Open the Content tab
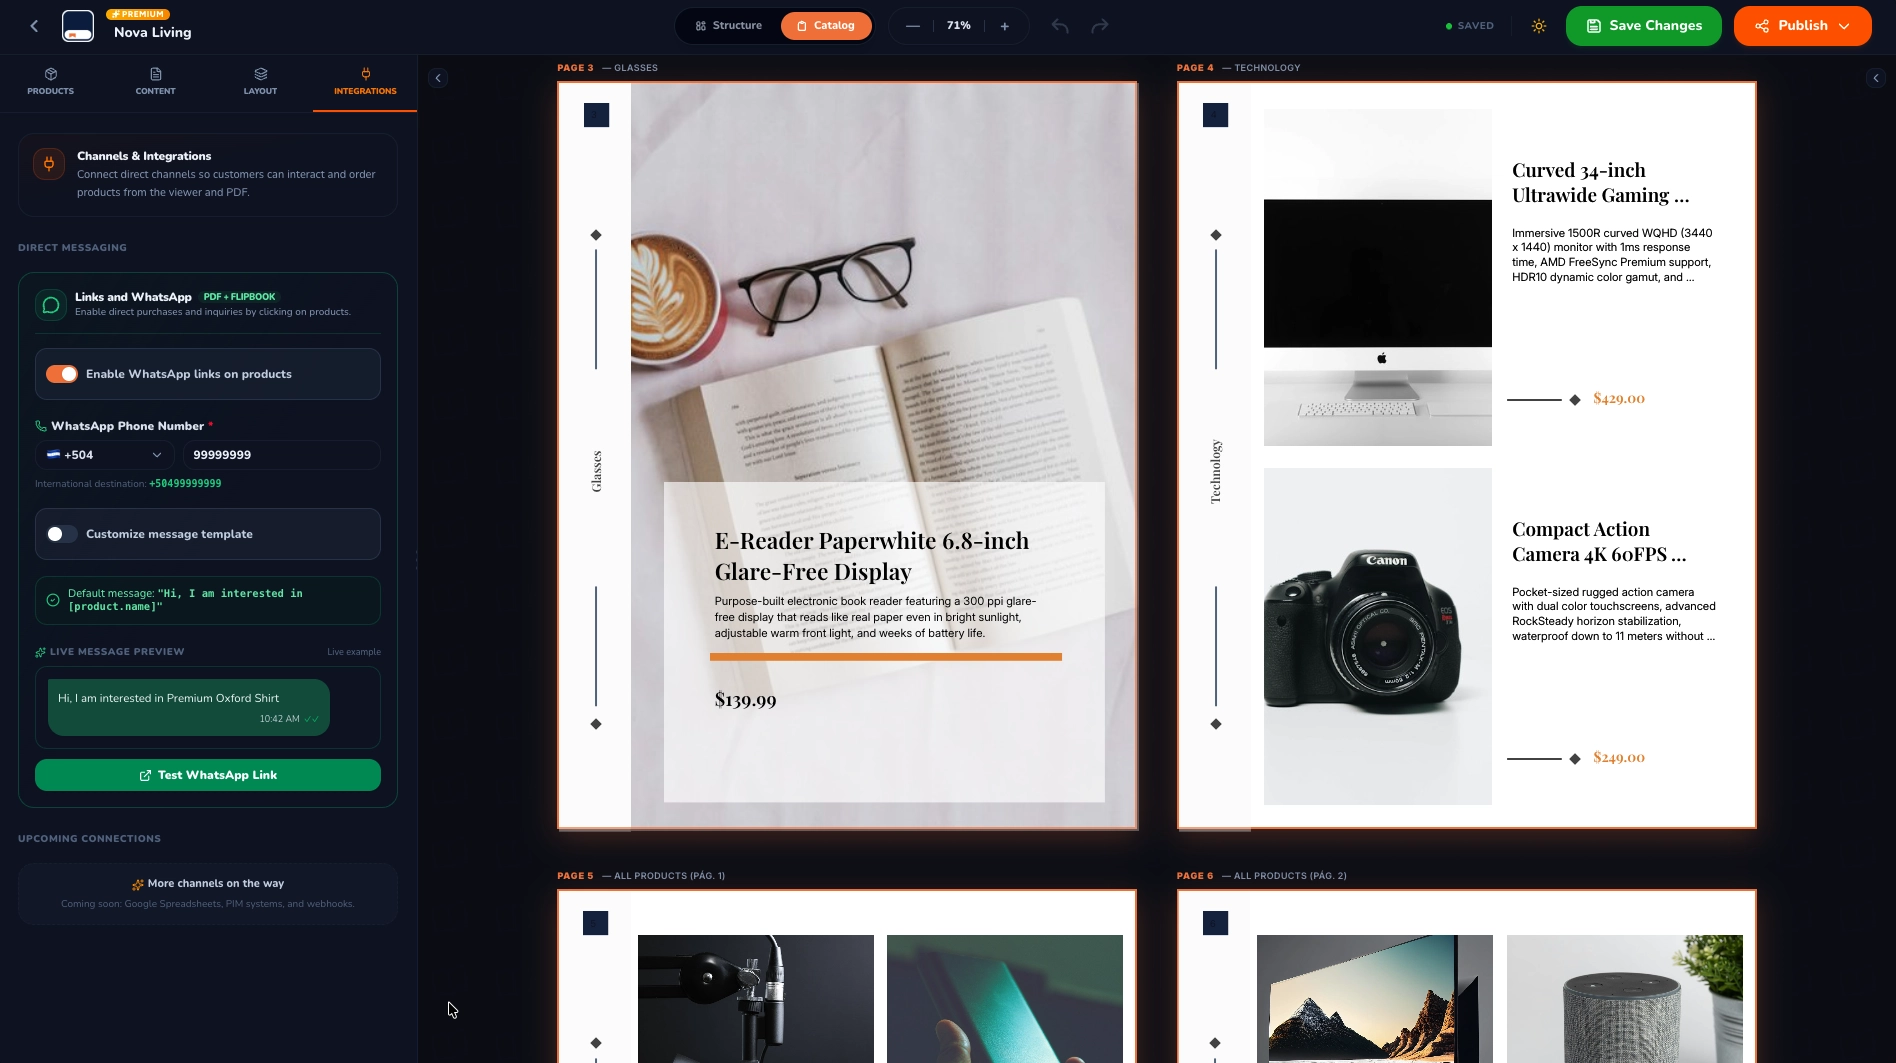Viewport: 1896px width, 1063px height. [155, 82]
